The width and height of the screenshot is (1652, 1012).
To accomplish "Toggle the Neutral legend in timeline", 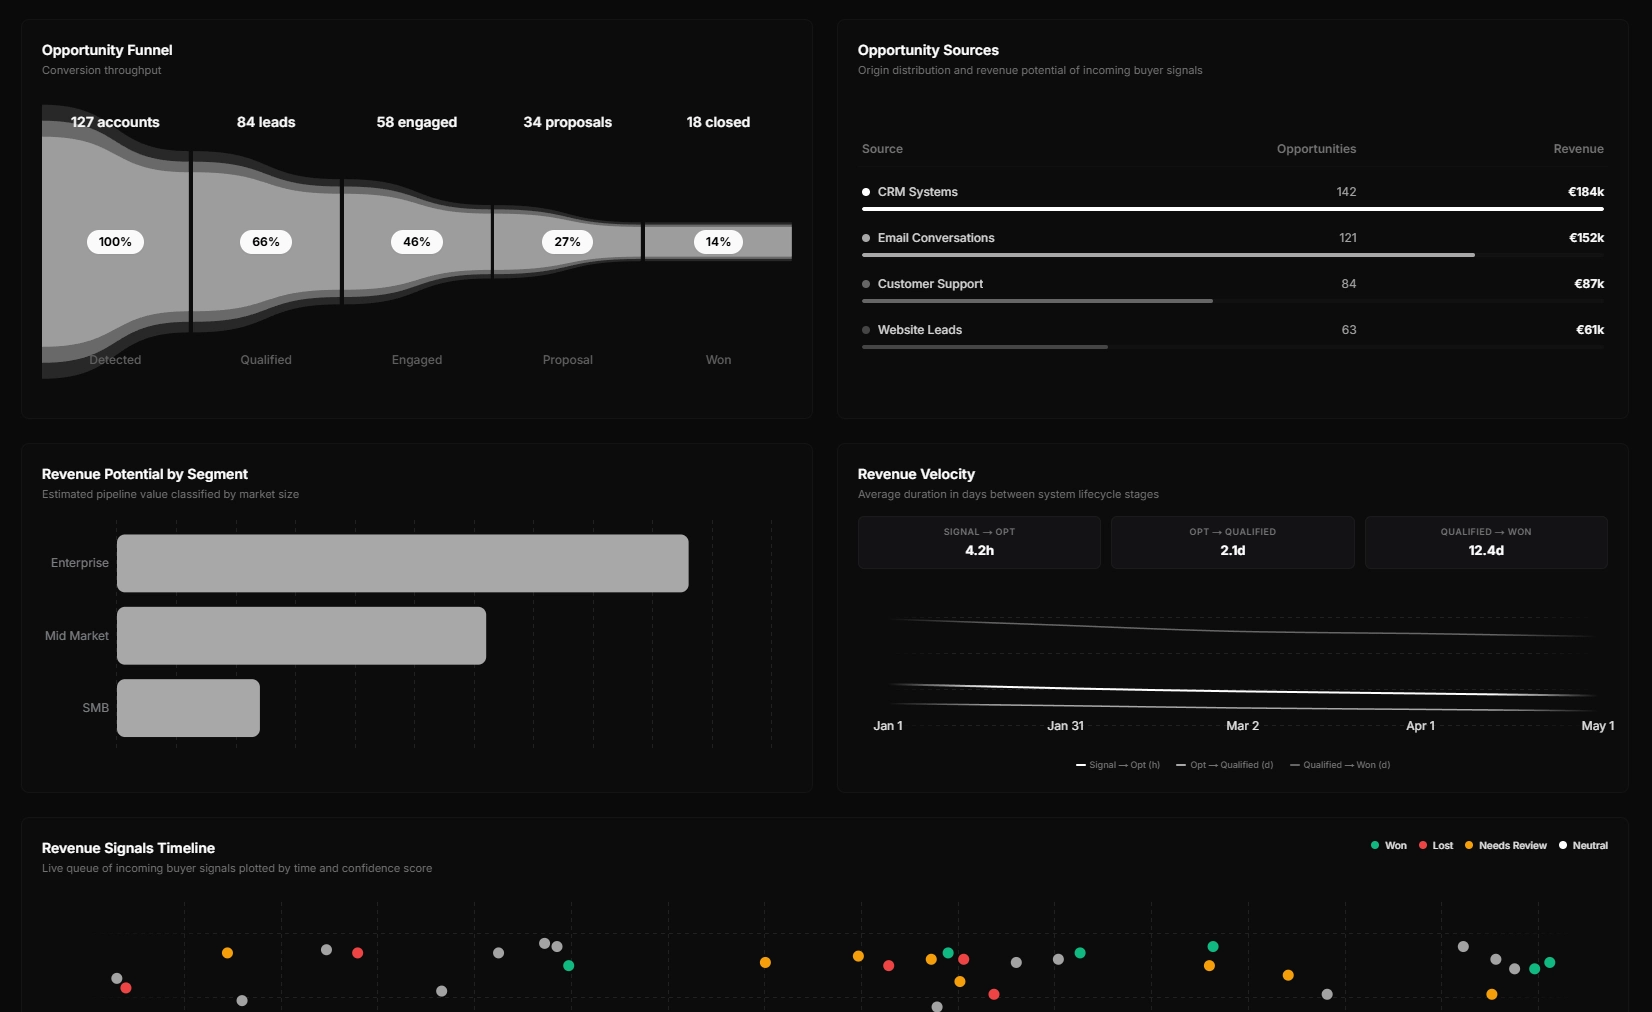I will click(1583, 846).
